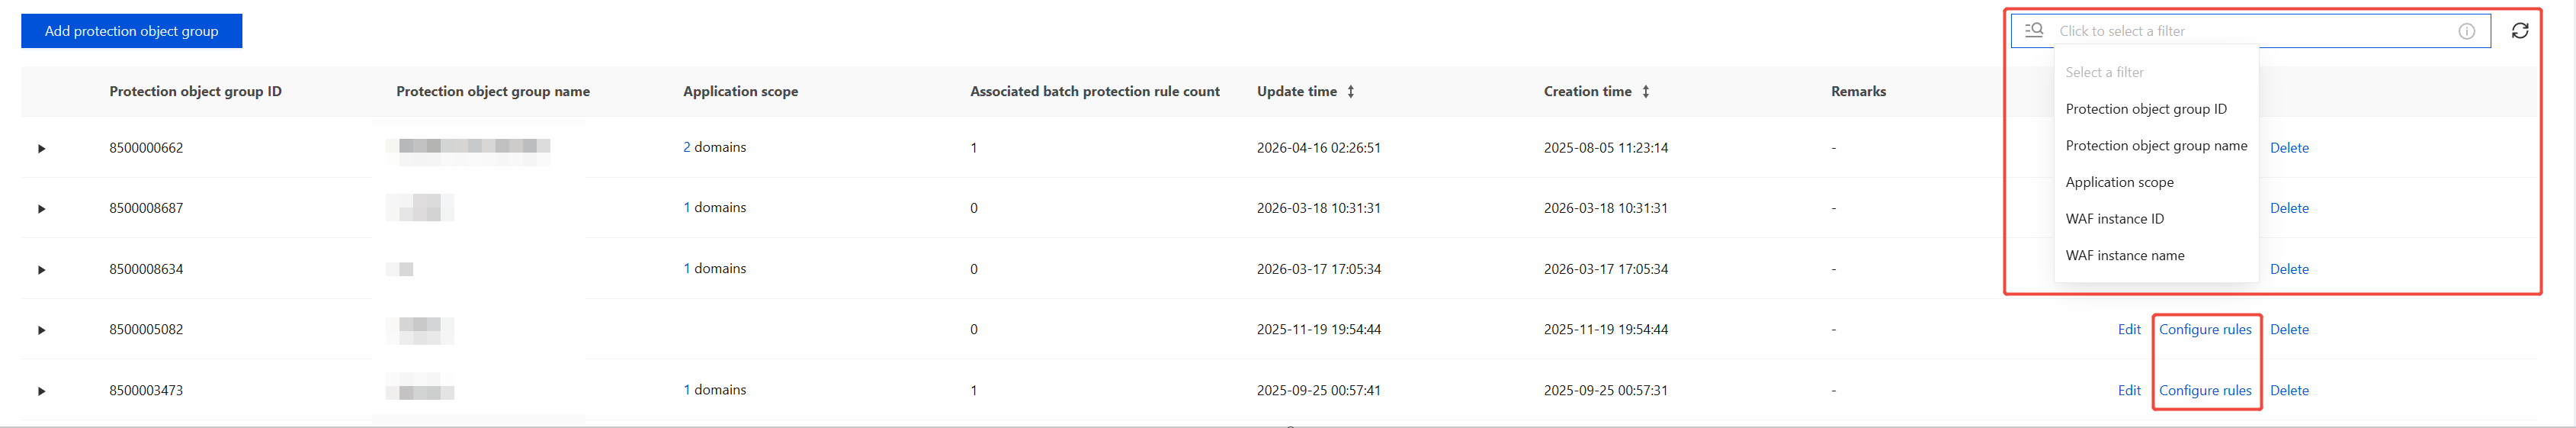Choose Protection object group name filter option
2576x428 pixels.
[2156, 146]
